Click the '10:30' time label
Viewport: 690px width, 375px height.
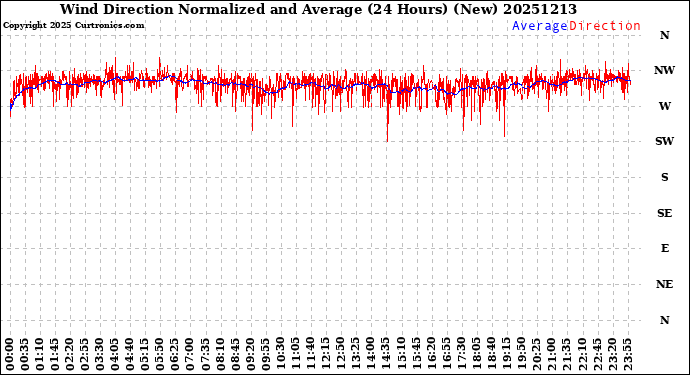[x=280, y=354]
